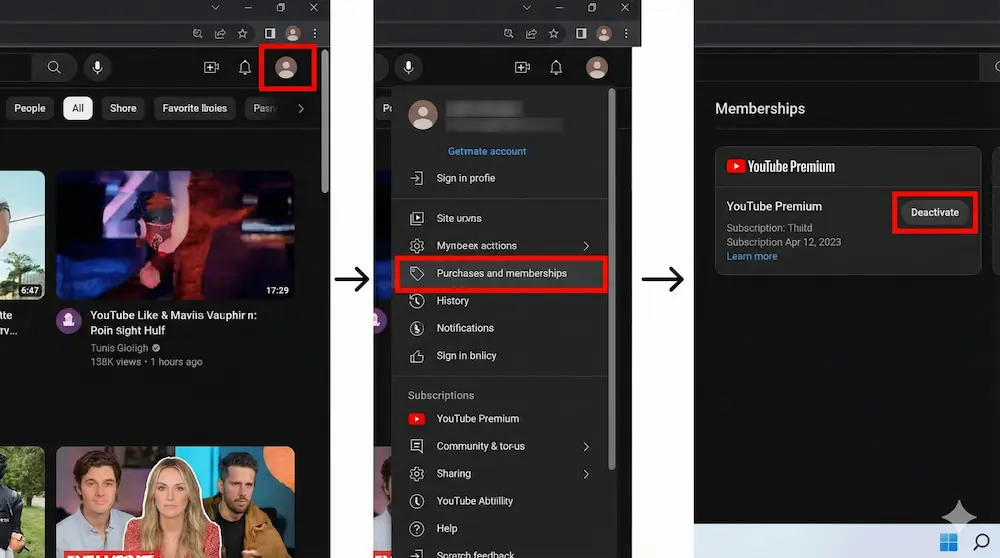Expand Community & tor-us submenu arrow
The image size is (1000, 558).
click(586, 446)
